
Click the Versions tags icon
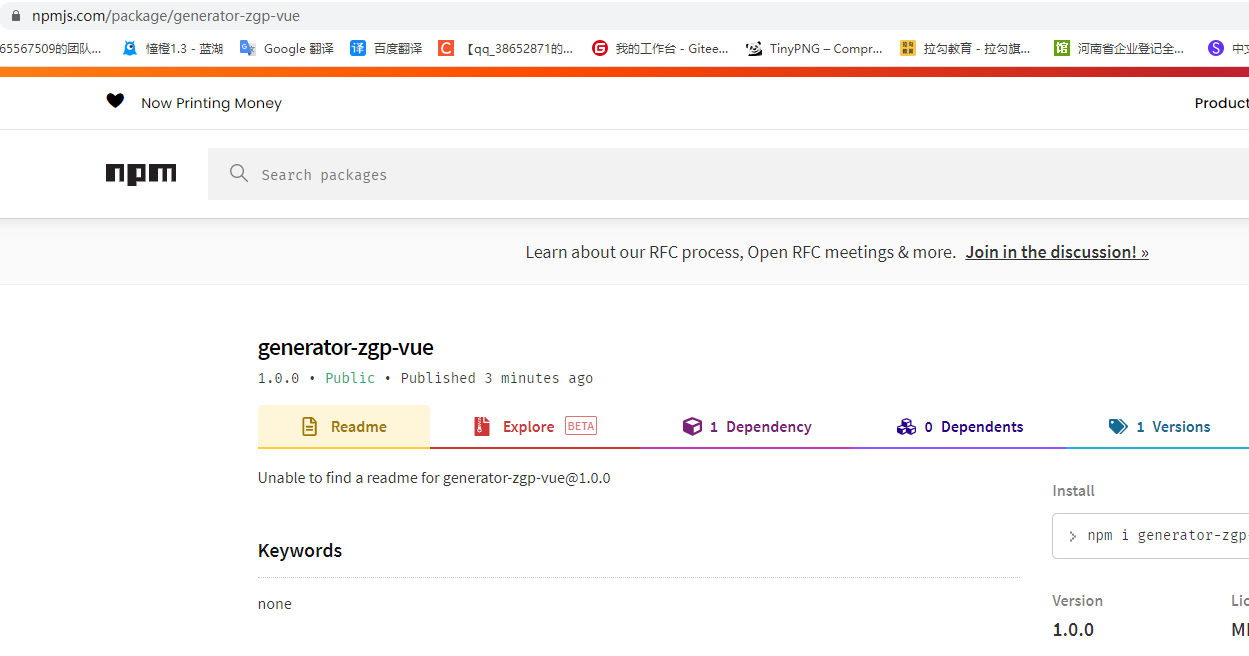tap(1118, 427)
